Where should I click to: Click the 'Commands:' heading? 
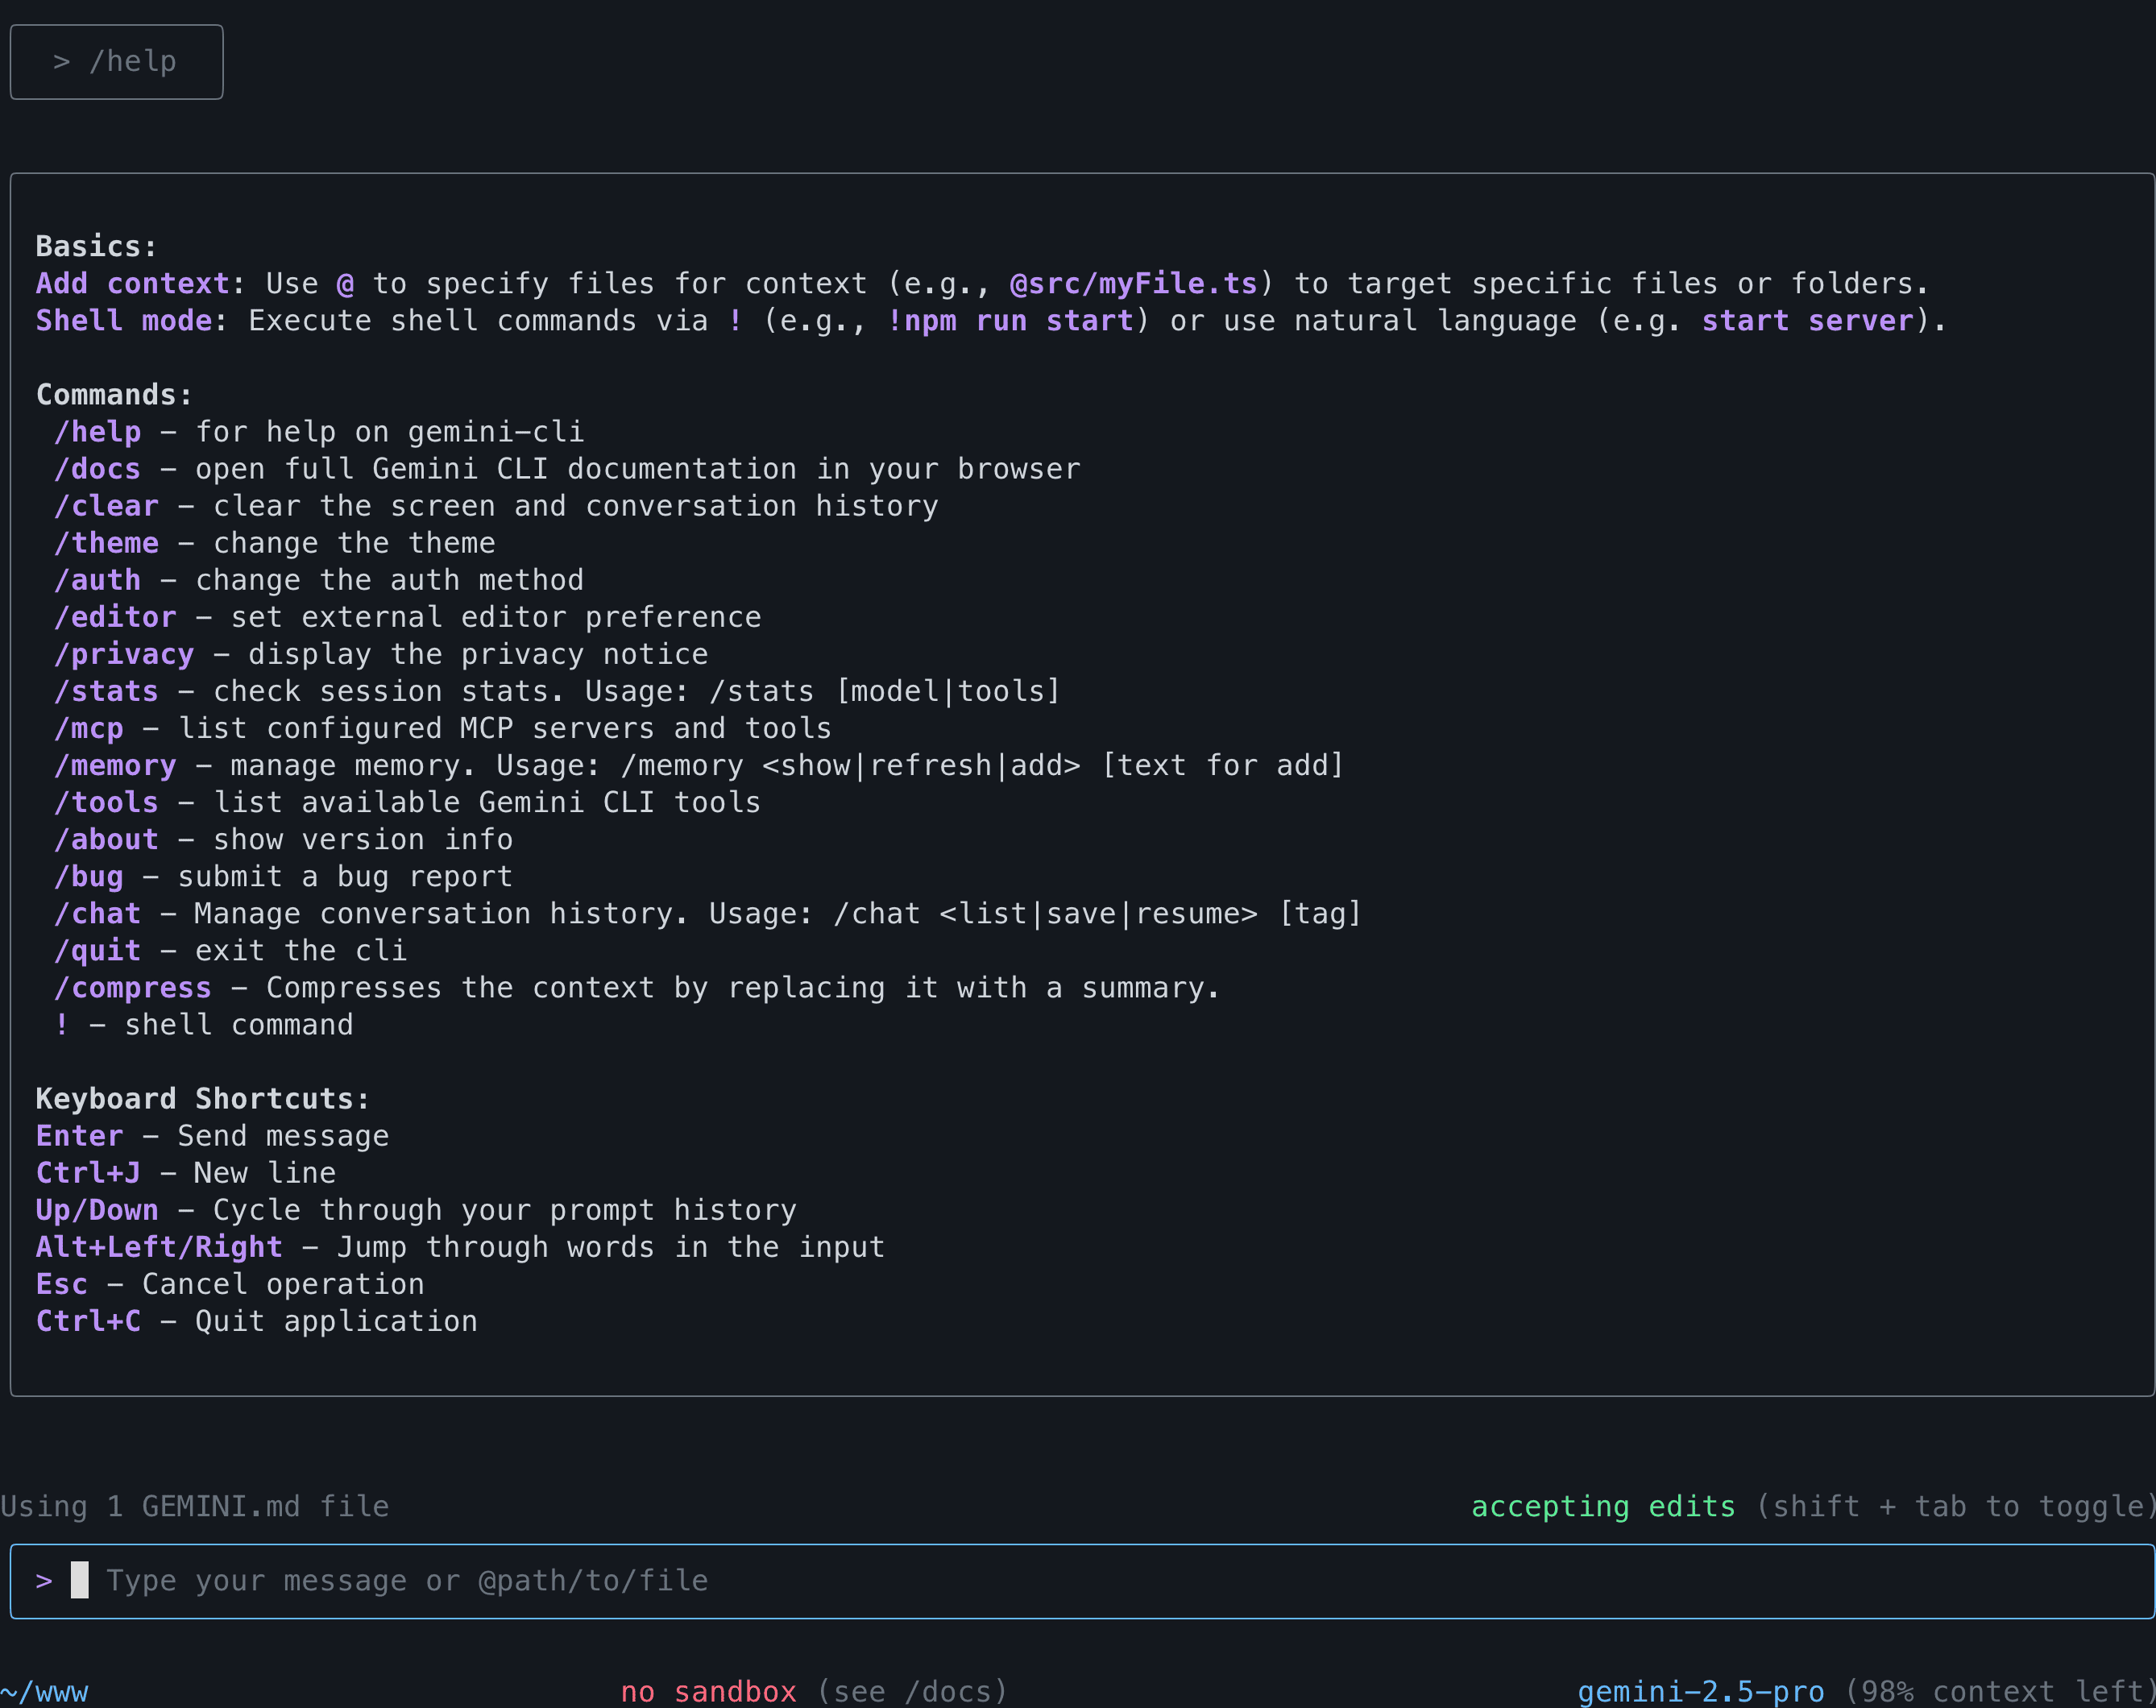coord(114,394)
